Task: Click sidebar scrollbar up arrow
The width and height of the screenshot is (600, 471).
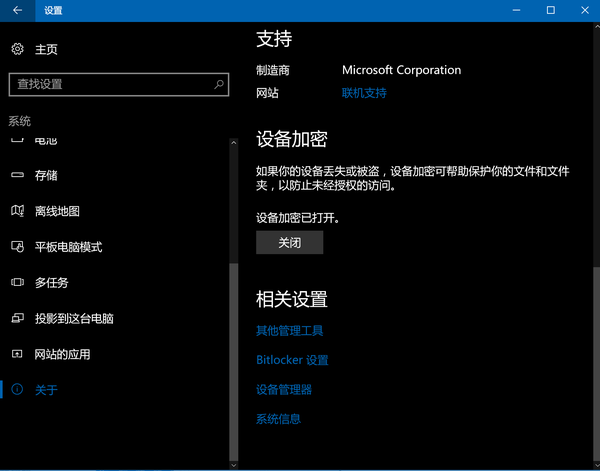Action: (233, 143)
